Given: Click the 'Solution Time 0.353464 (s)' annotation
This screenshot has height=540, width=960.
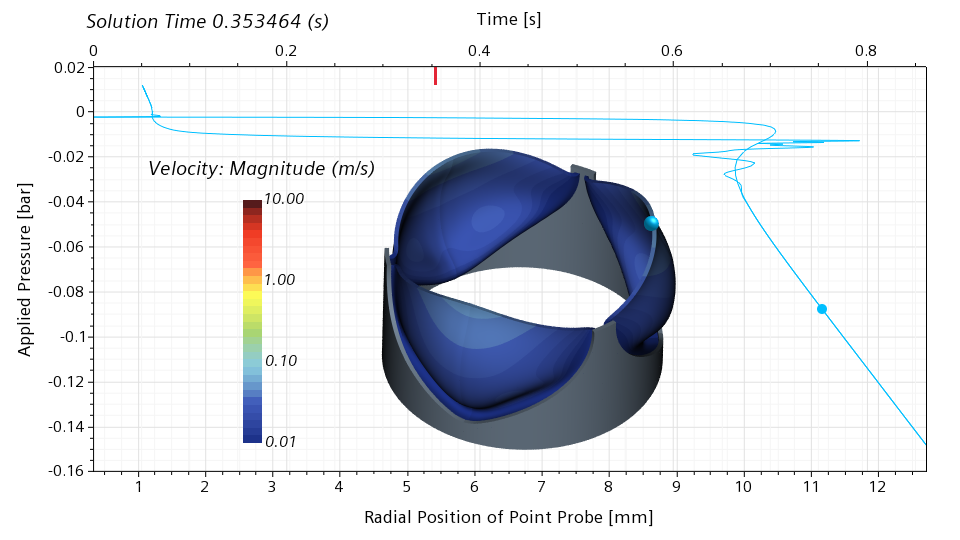Looking at the screenshot, I should point(207,21).
